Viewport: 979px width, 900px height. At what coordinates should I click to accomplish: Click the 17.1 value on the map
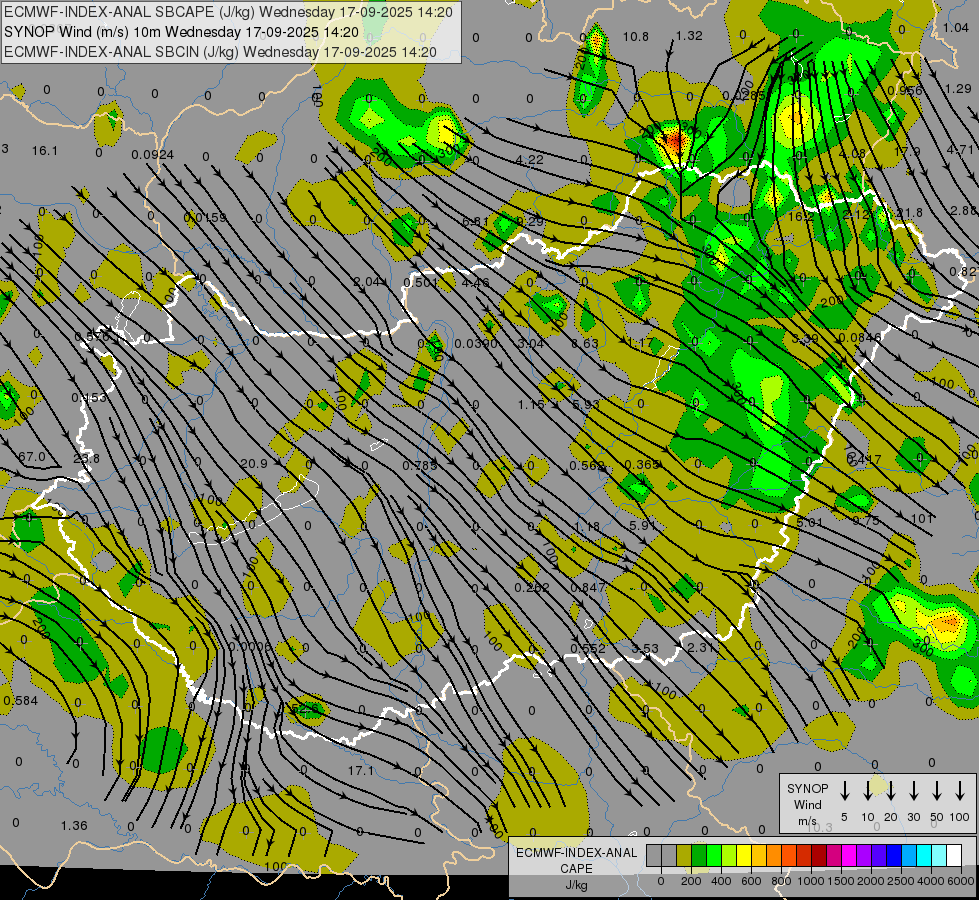(x=360, y=771)
